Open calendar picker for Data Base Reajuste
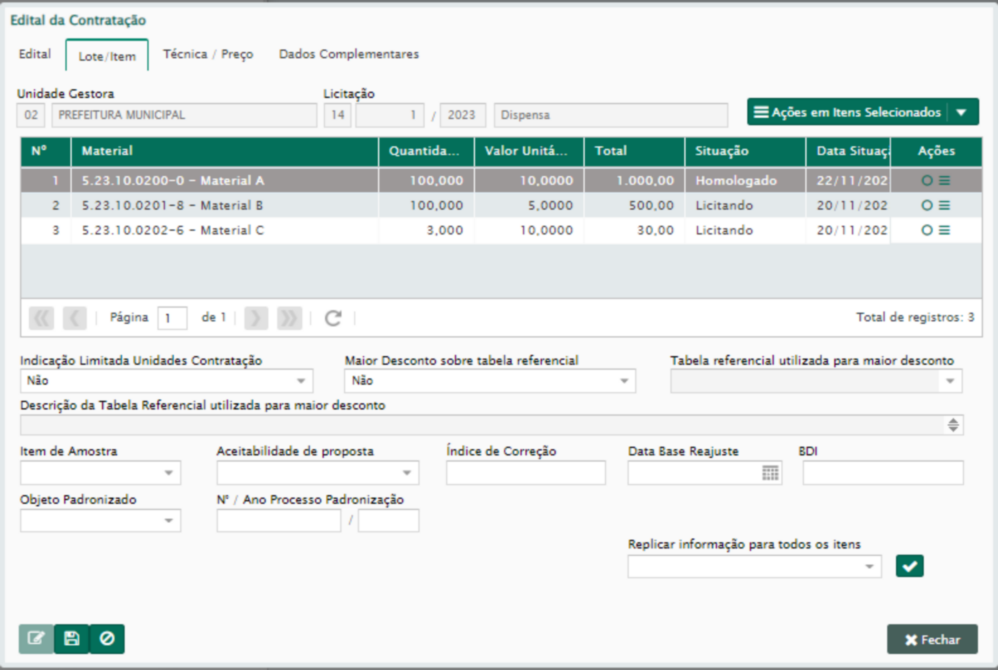998x670 pixels. 770,473
